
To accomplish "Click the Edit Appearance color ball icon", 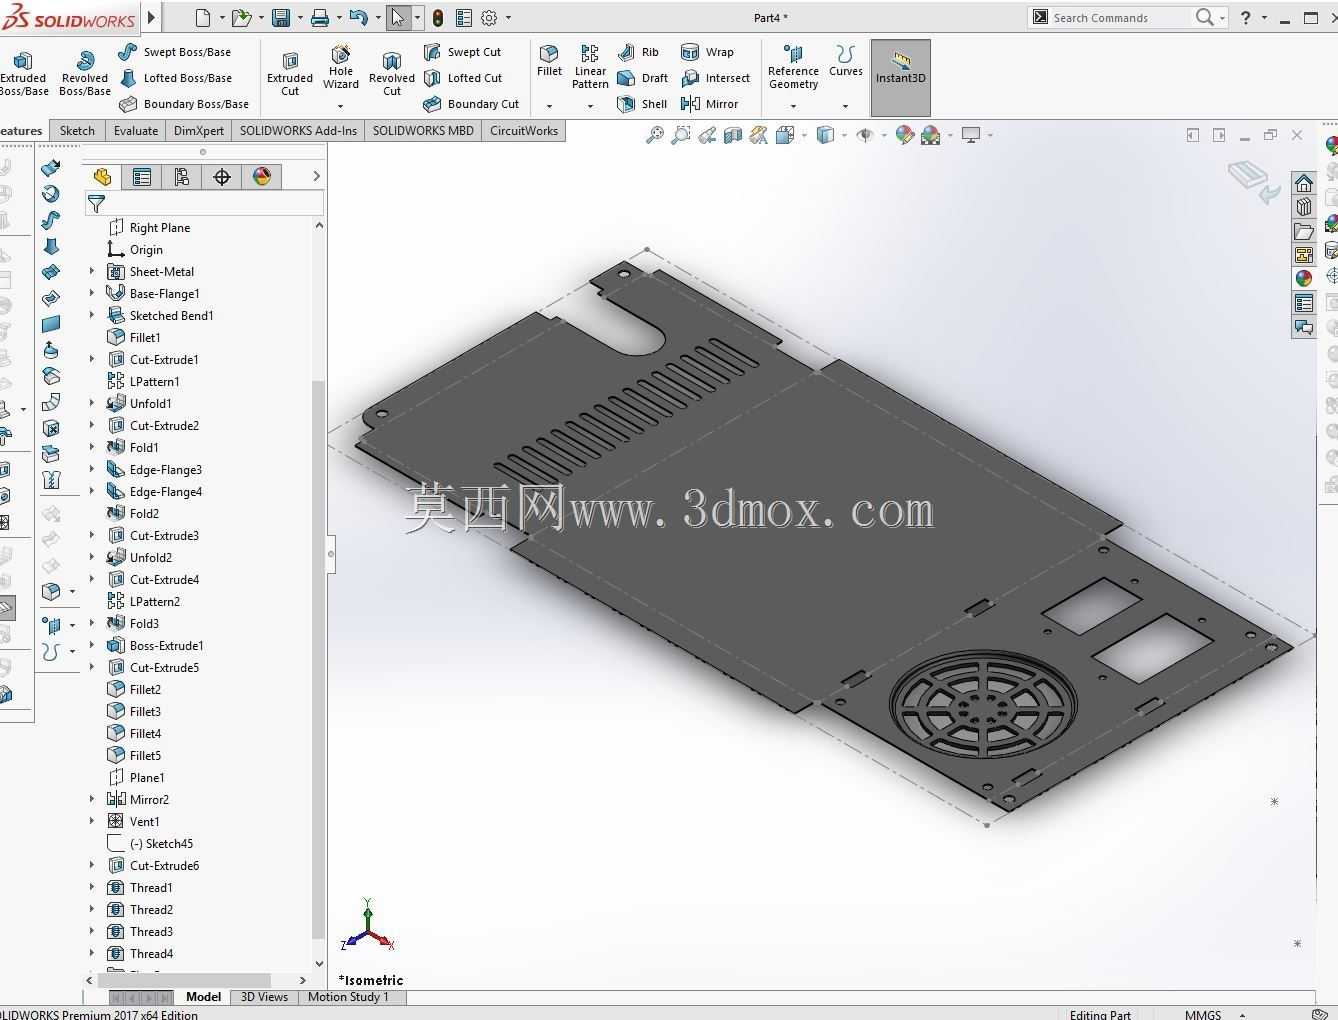I will tap(904, 135).
